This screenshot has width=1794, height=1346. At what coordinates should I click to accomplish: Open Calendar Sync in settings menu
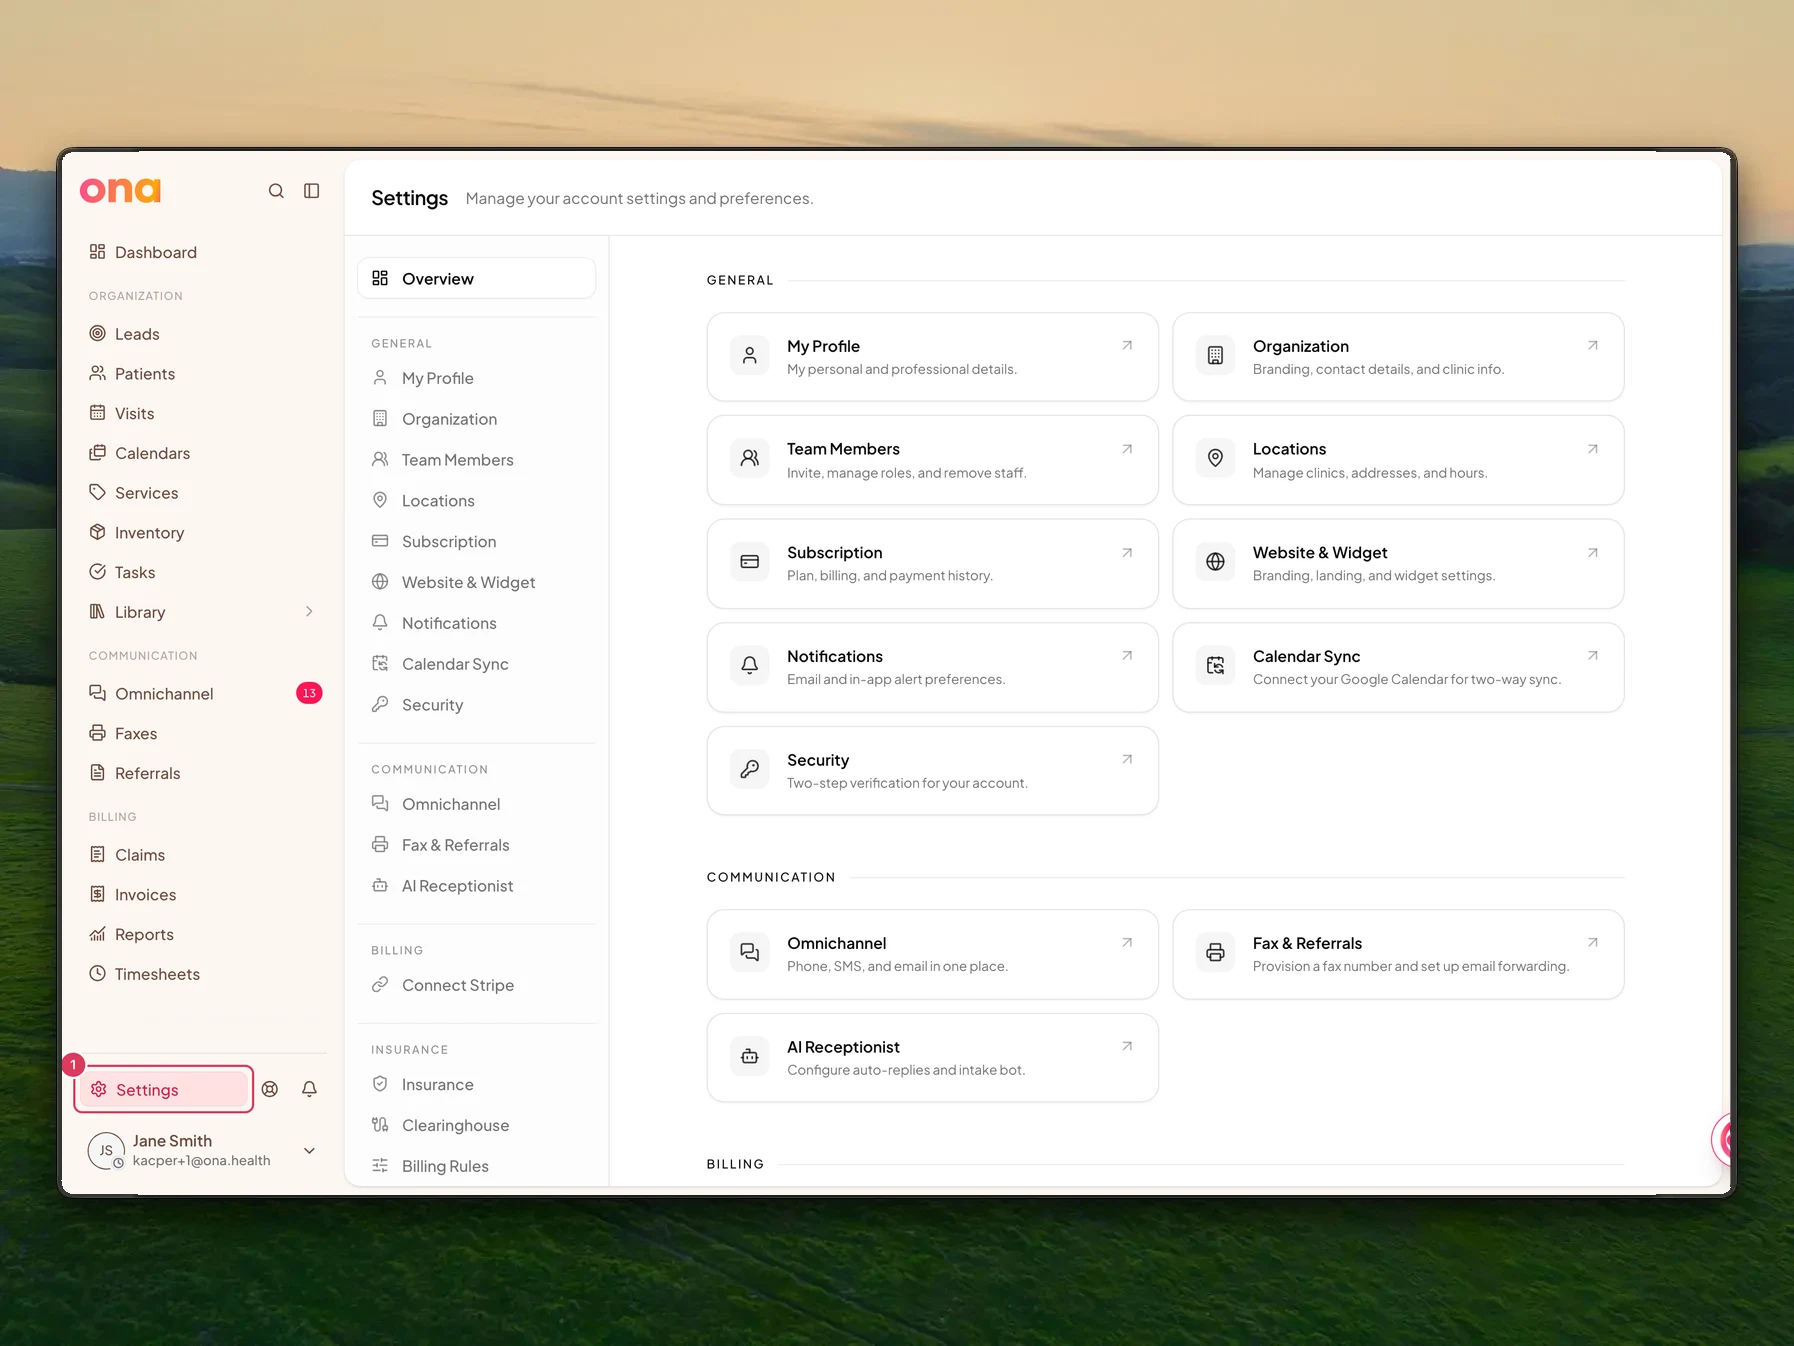(477, 664)
